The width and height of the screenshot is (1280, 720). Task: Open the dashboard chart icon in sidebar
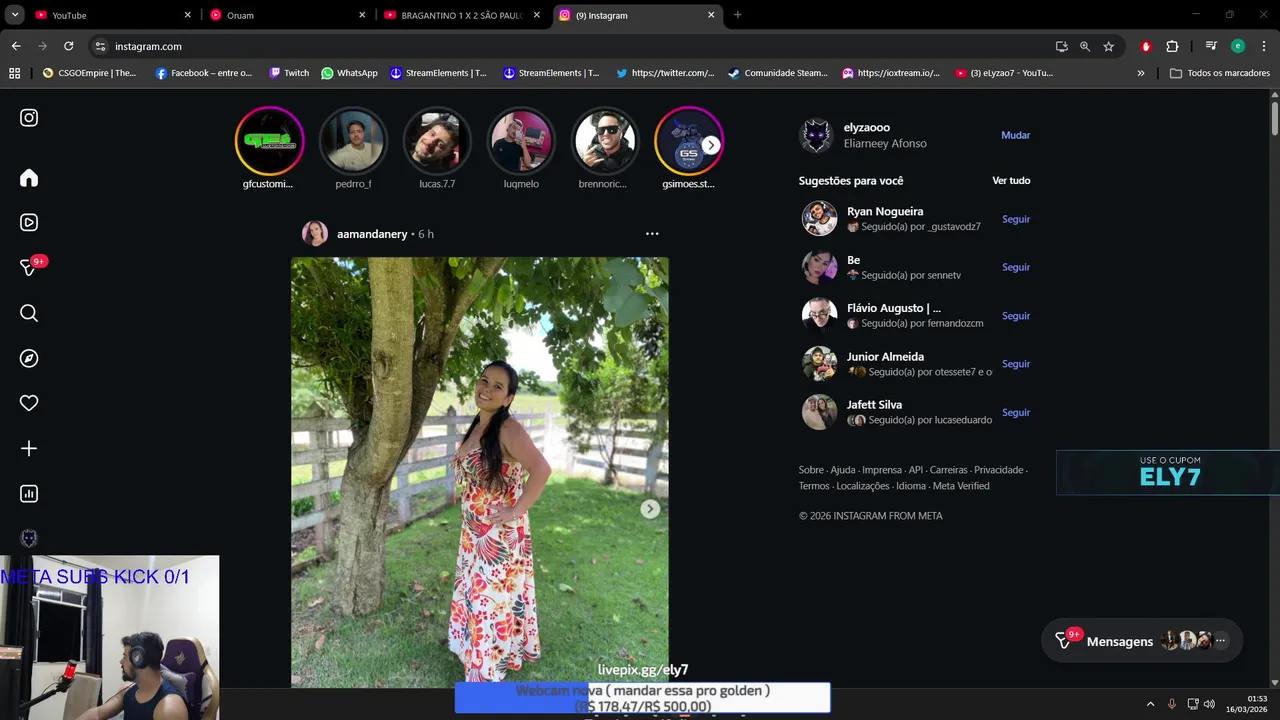tap(29, 494)
